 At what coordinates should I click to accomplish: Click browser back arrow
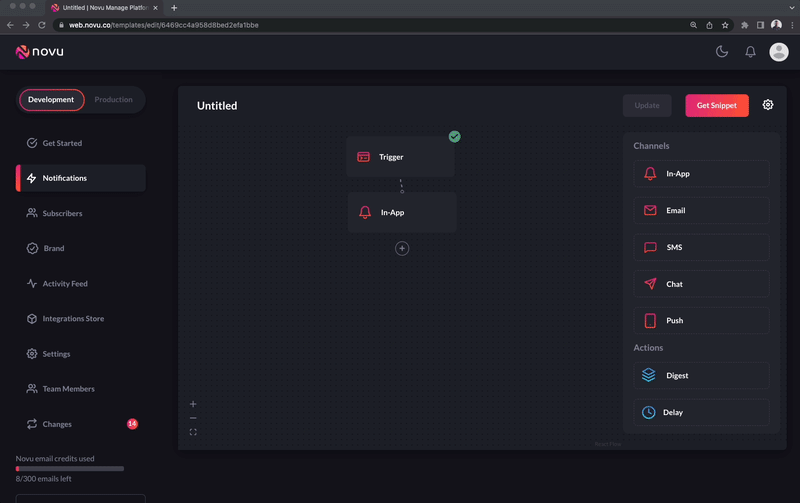point(10,25)
